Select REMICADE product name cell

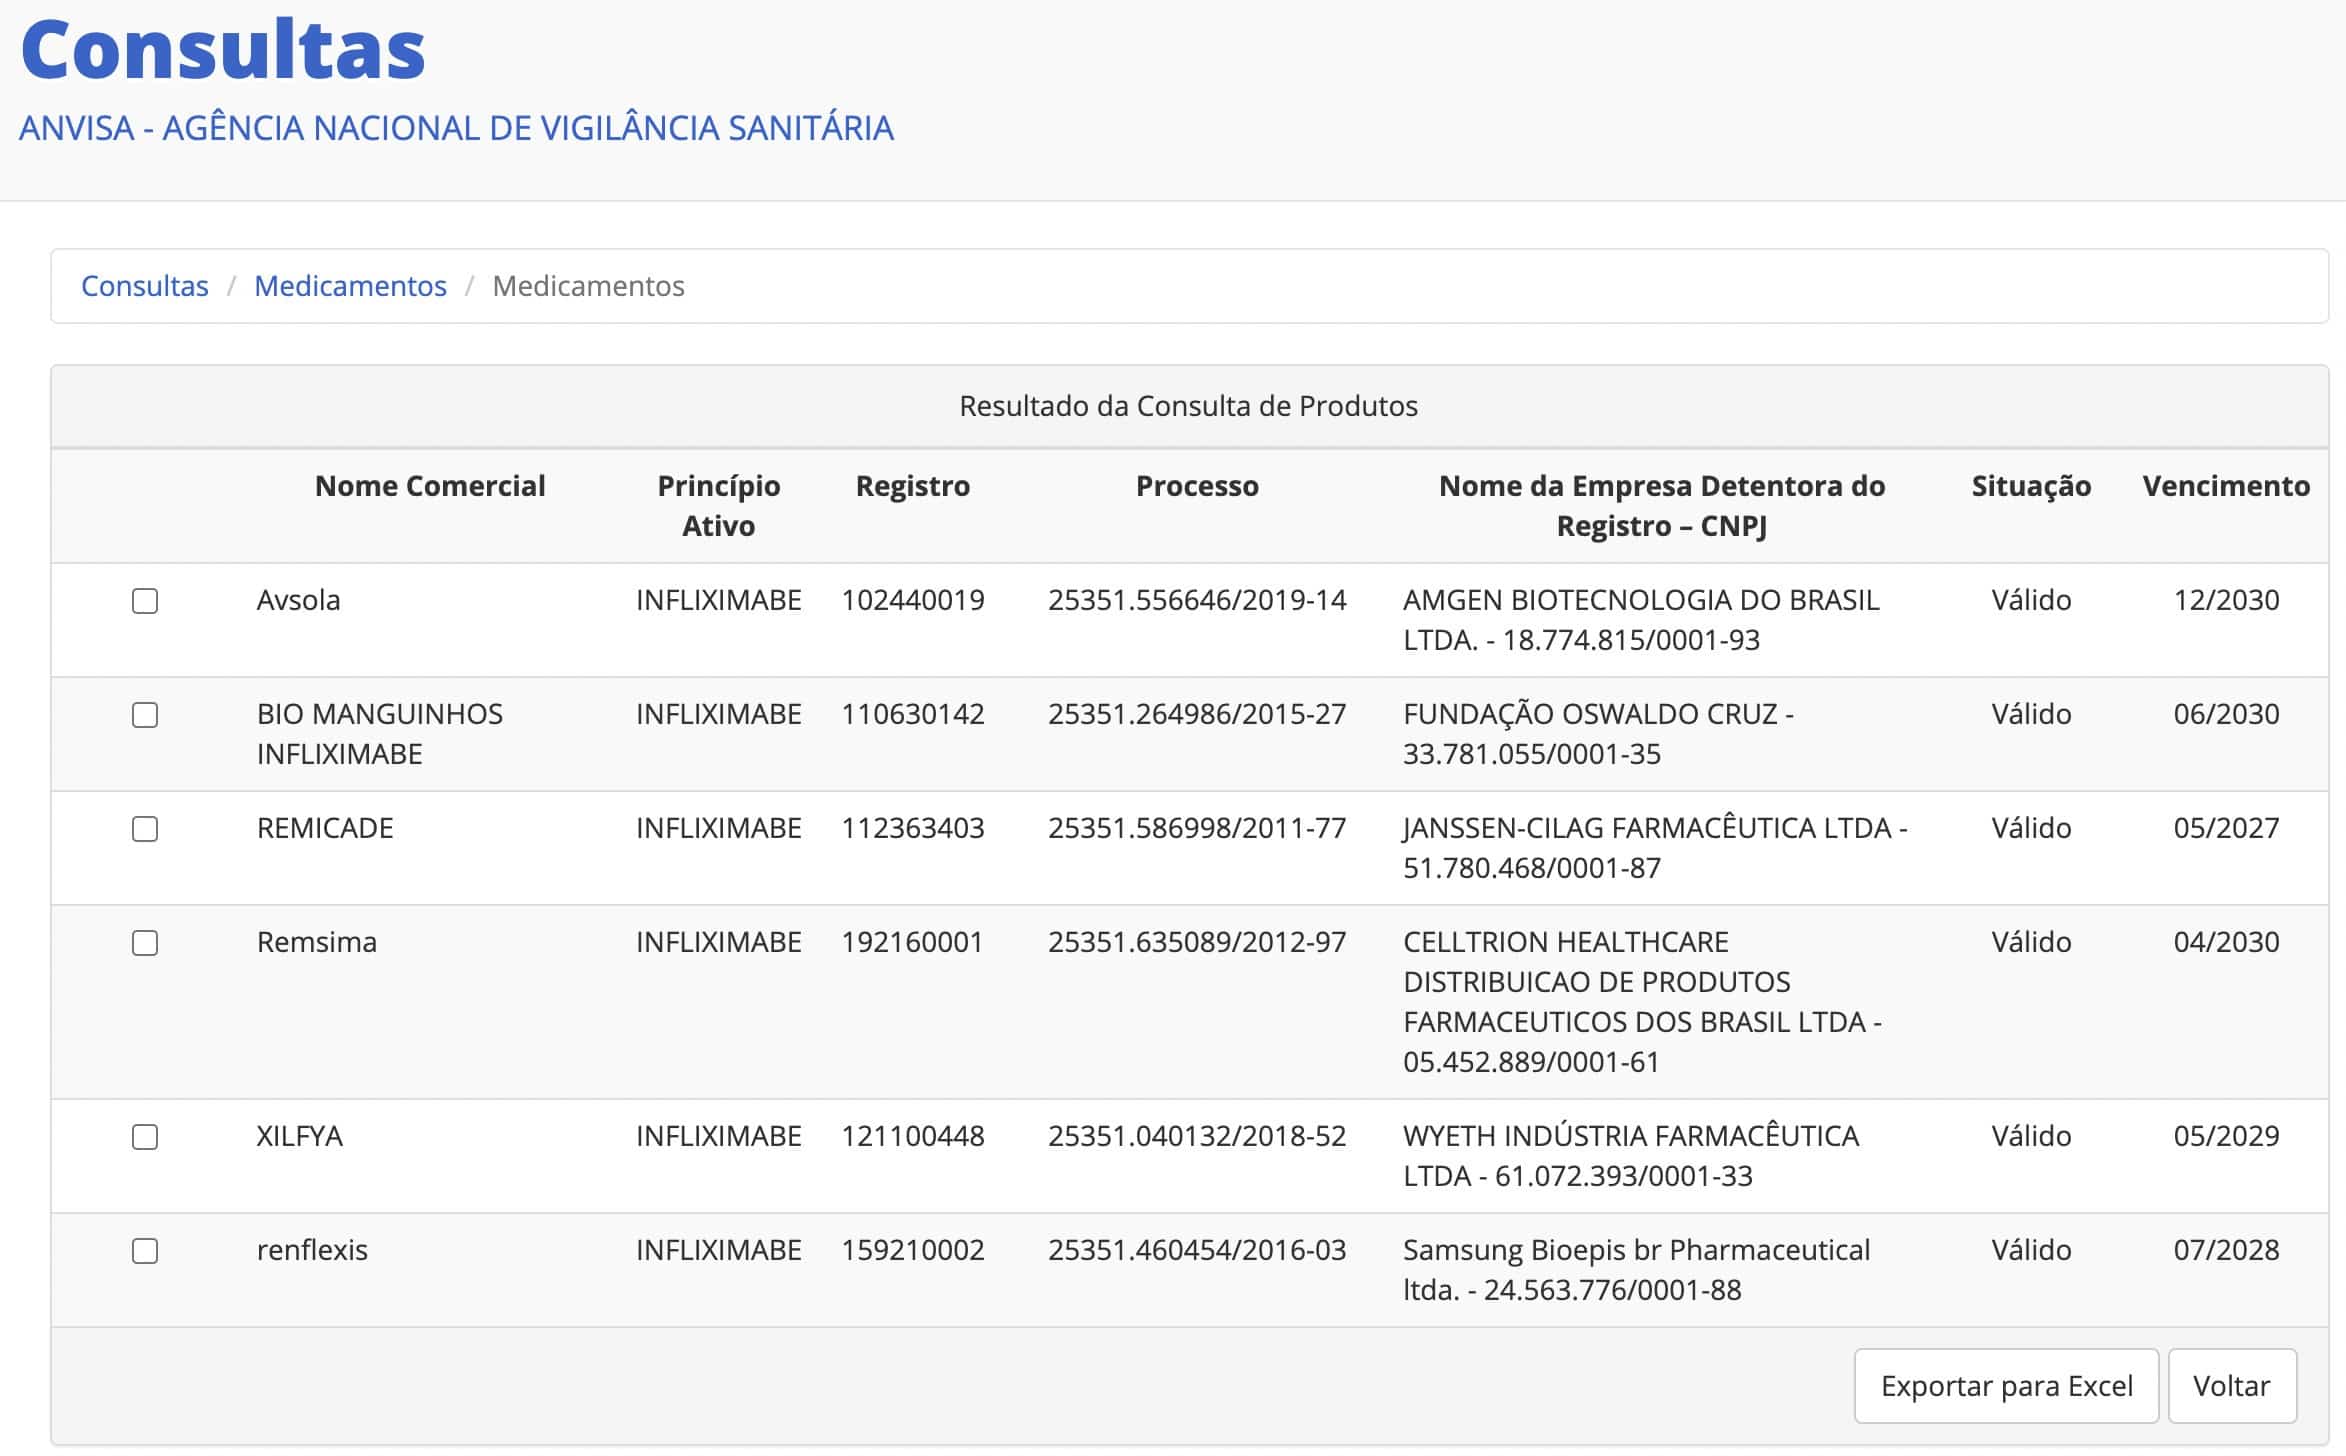[x=325, y=828]
